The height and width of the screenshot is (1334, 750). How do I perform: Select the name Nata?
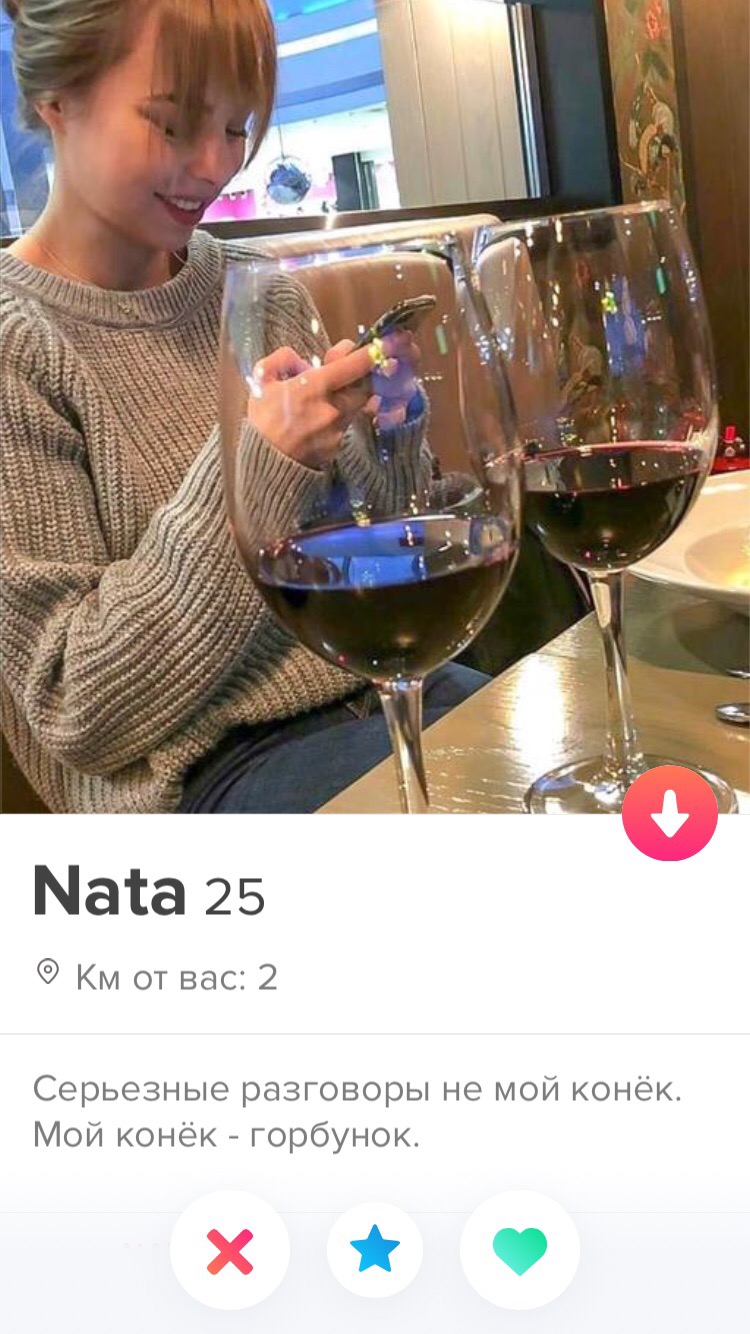[109, 891]
